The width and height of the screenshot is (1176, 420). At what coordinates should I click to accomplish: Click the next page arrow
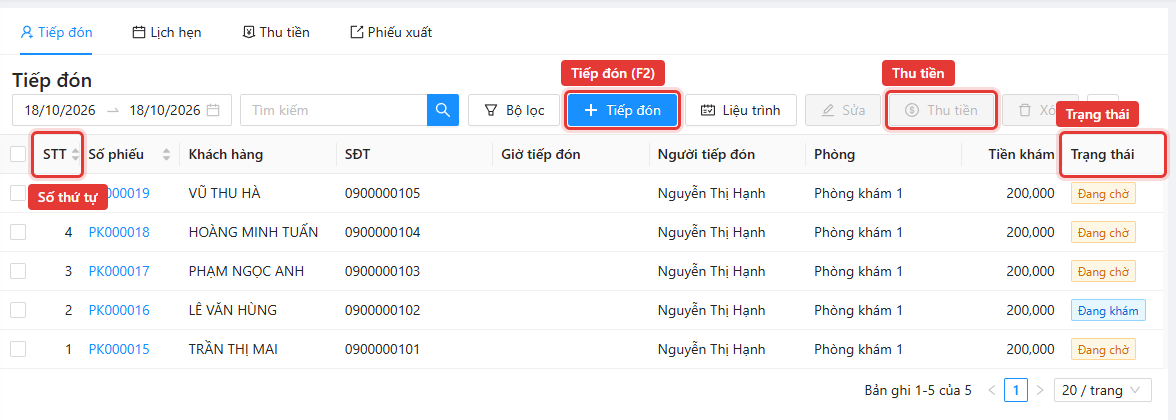coord(1040,390)
